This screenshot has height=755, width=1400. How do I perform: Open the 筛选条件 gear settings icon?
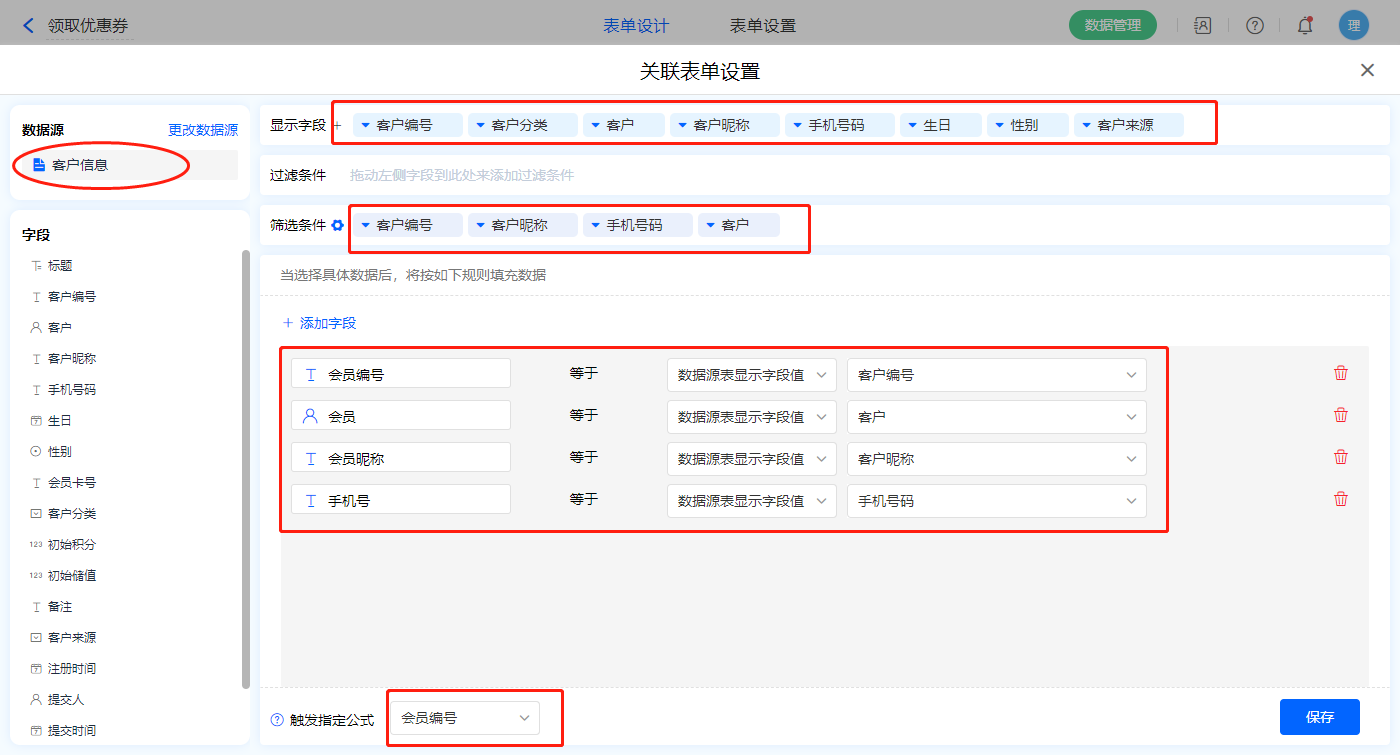pyautogui.click(x=338, y=226)
